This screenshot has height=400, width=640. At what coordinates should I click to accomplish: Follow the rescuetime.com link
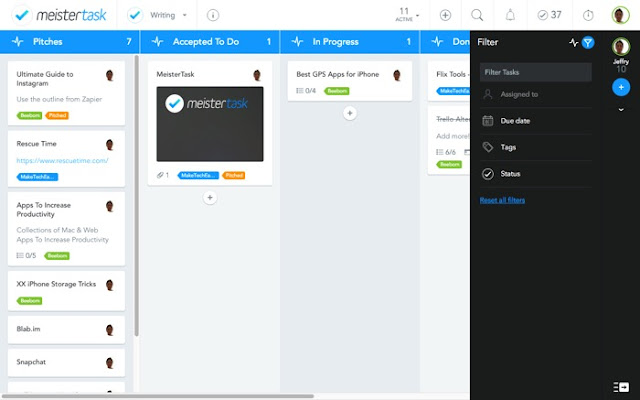pyautogui.click(x=62, y=160)
